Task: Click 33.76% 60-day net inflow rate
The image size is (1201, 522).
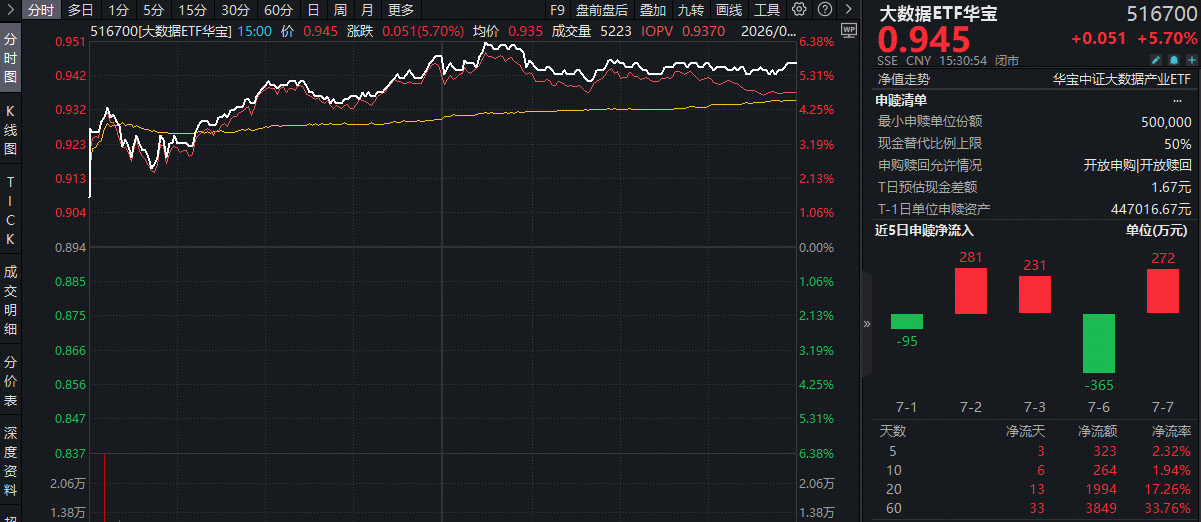Action: (1168, 509)
